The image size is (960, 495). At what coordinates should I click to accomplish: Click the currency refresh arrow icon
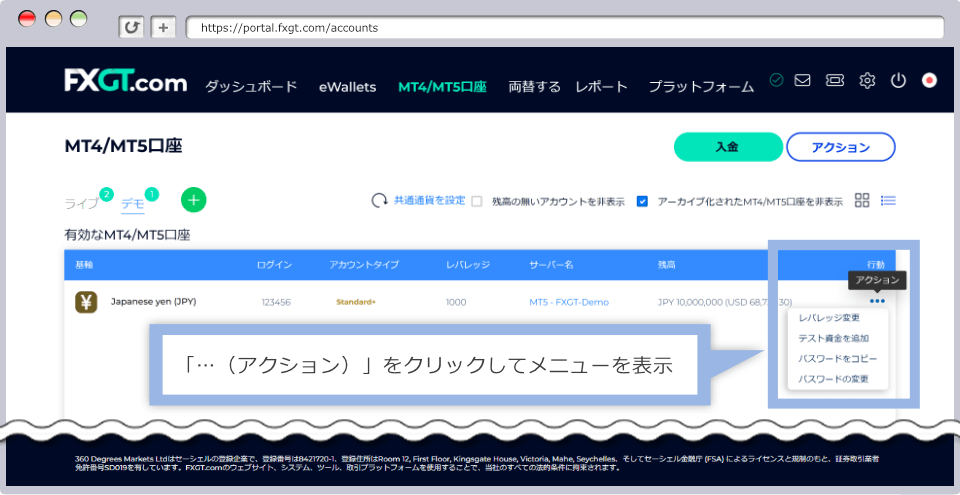(380, 200)
